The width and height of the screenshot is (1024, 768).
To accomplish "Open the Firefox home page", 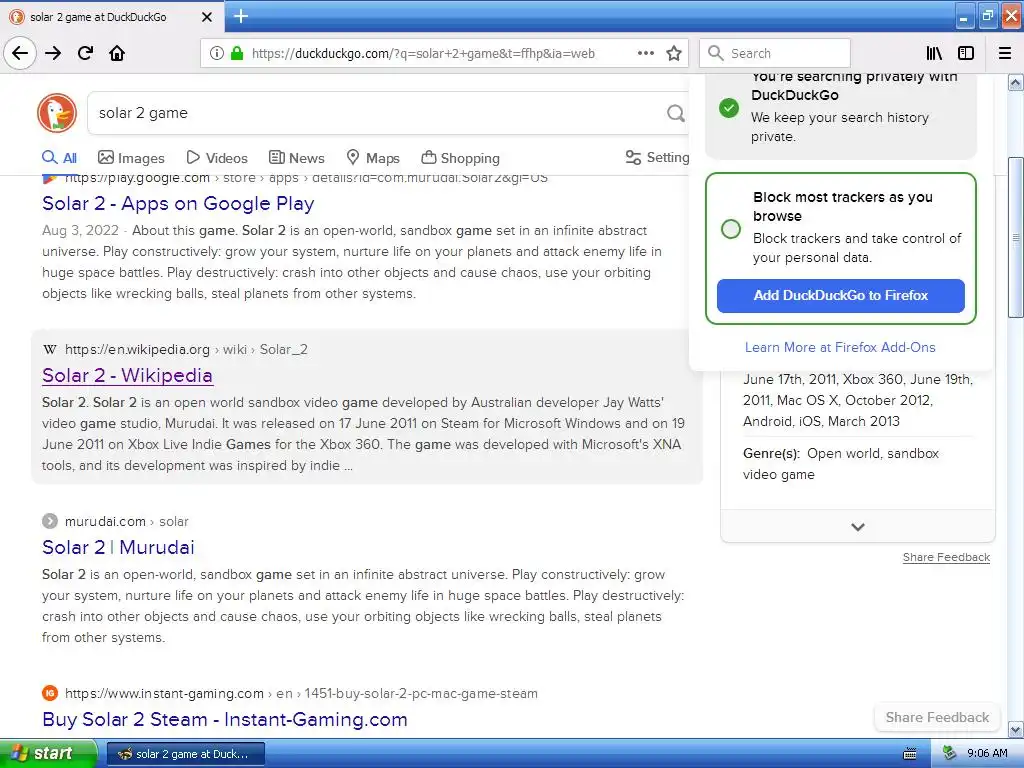I will [117, 53].
